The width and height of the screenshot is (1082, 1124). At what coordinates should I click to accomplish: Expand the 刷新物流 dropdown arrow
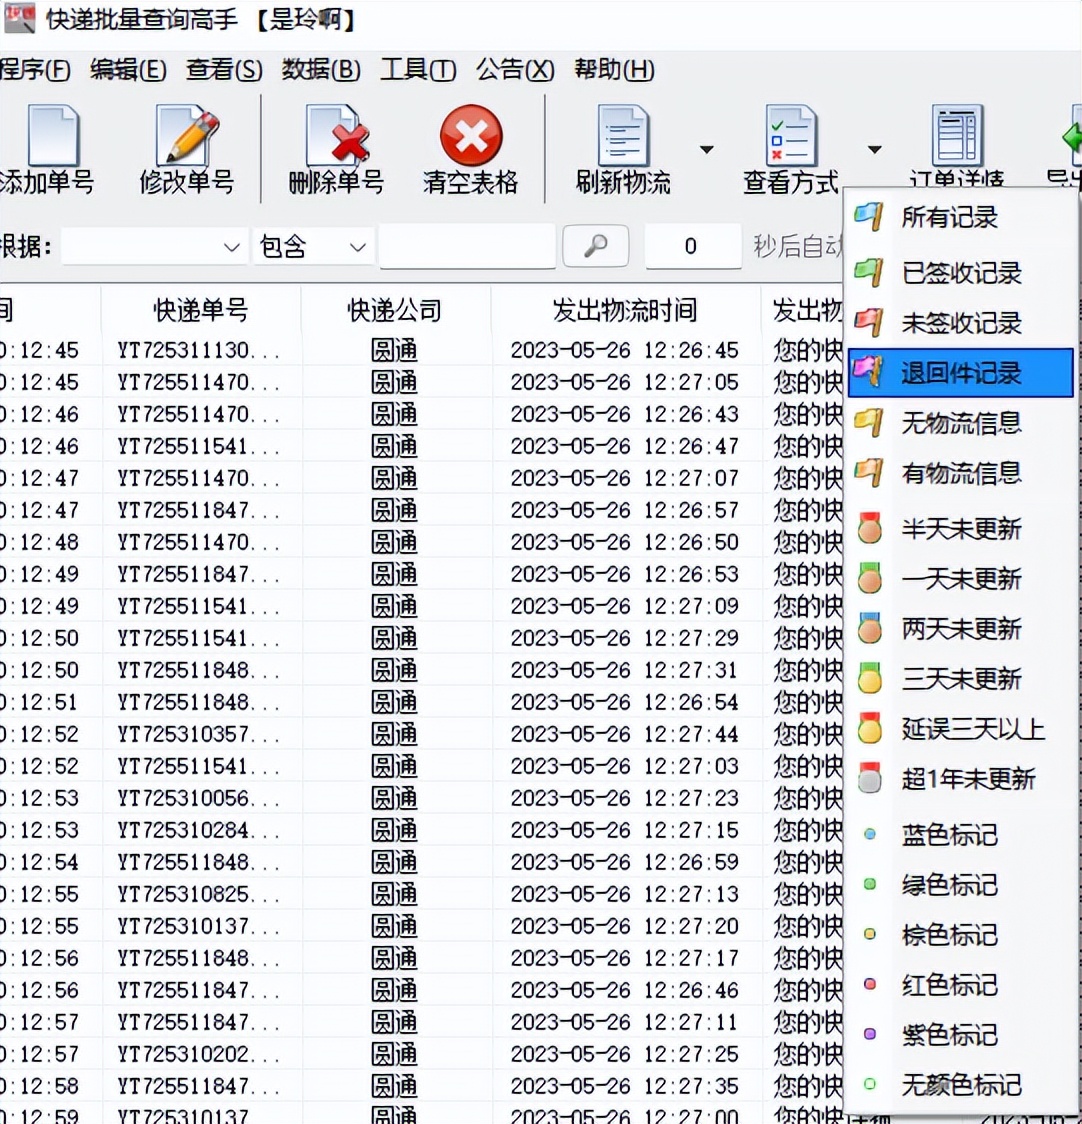(707, 148)
